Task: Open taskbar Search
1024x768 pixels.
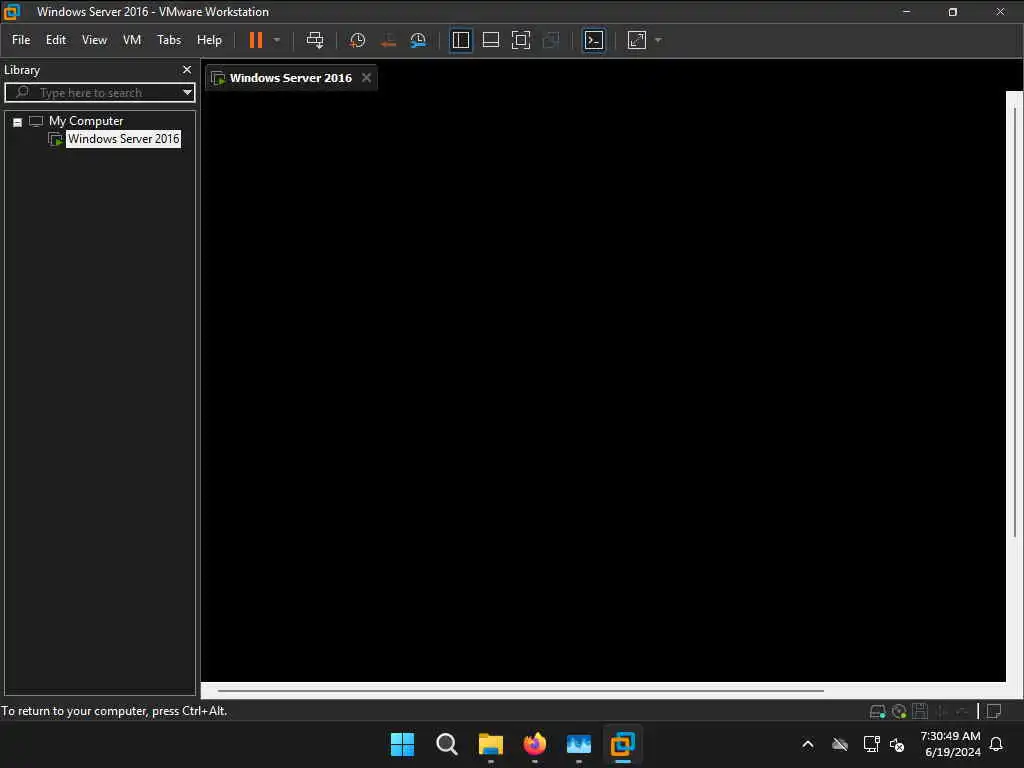Action: (447, 744)
